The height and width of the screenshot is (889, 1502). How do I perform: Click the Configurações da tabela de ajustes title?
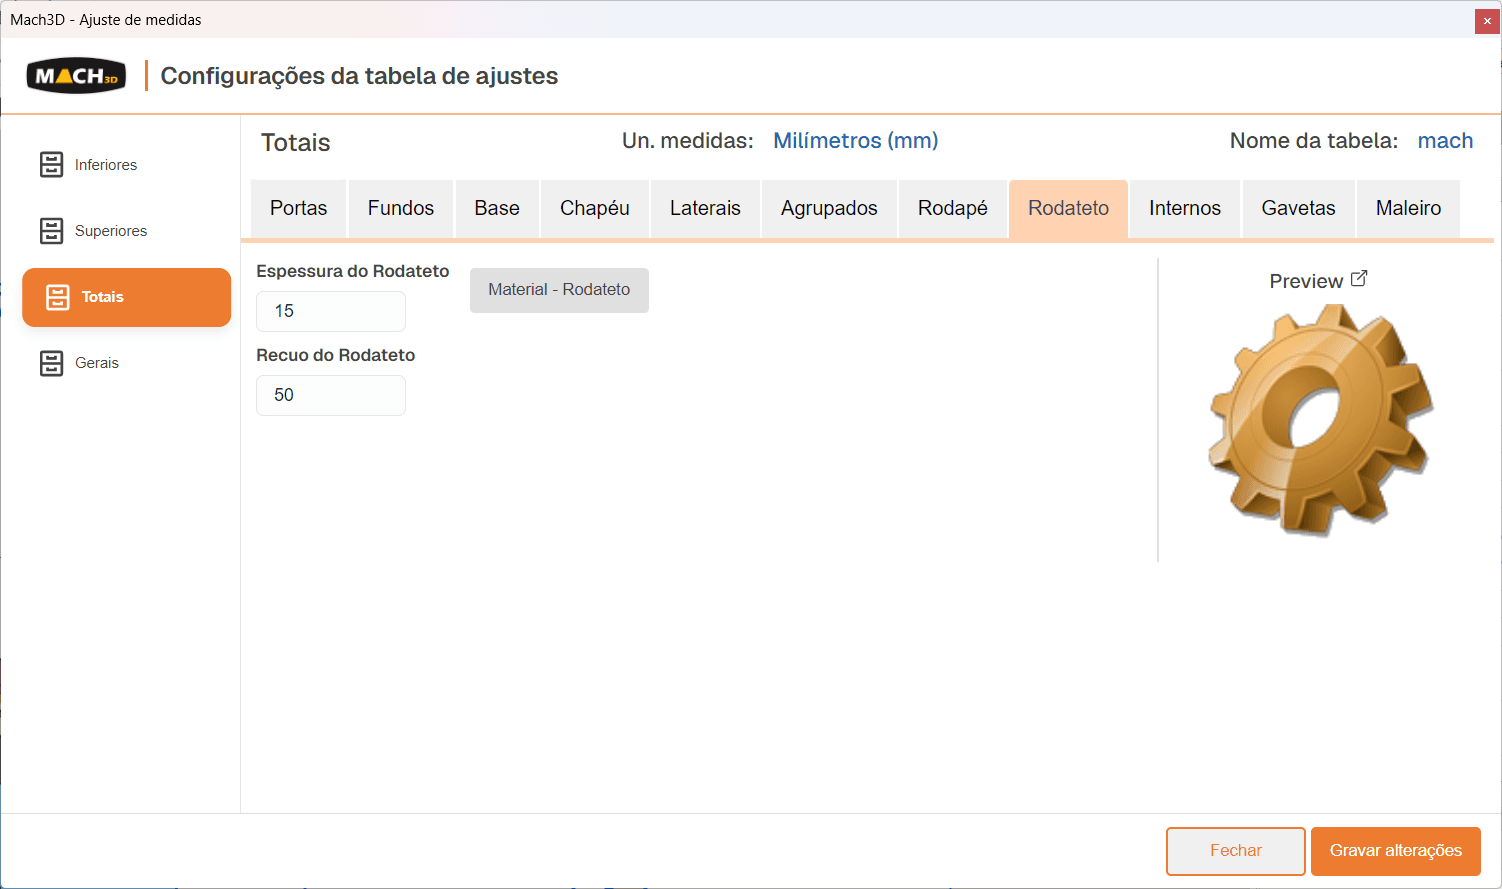(359, 76)
